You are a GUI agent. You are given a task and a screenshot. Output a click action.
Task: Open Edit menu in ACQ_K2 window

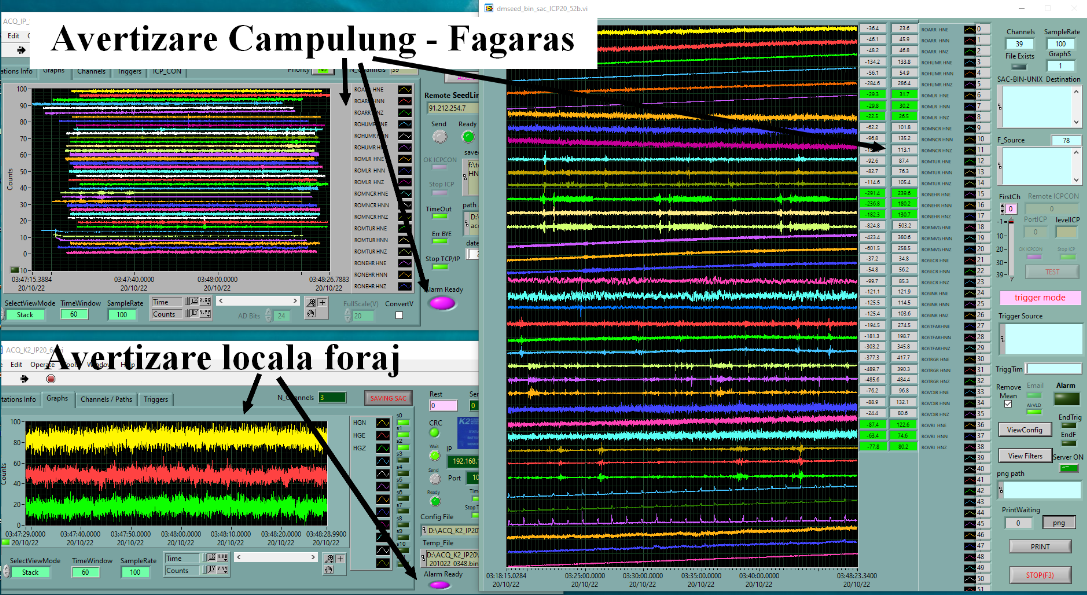(x=16, y=365)
